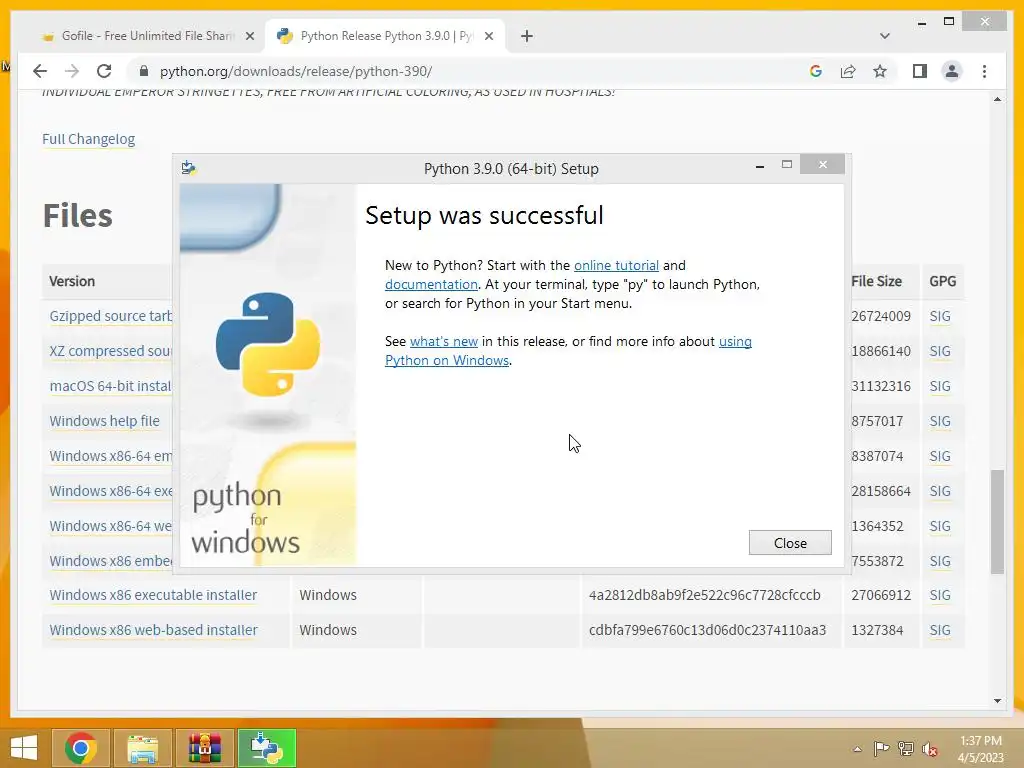Screen dimensions: 1024x768
Task: Click the setup dialog title bar installer icon
Action: (189, 168)
